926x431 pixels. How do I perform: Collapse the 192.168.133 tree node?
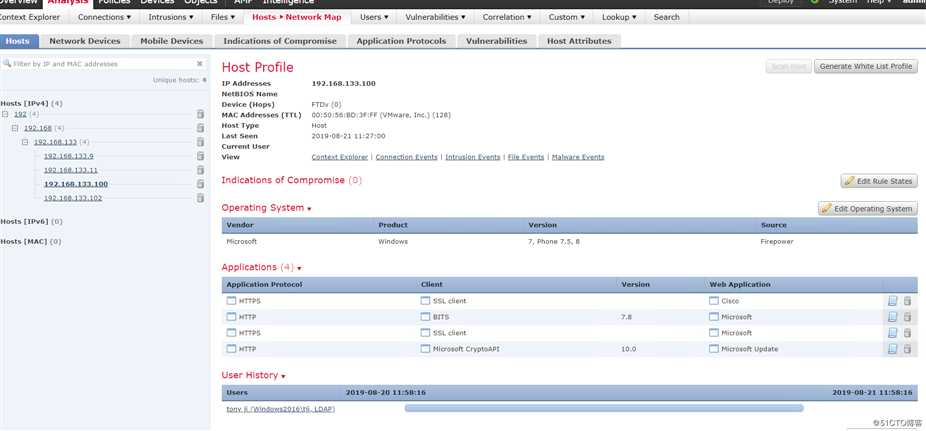click(x=25, y=142)
